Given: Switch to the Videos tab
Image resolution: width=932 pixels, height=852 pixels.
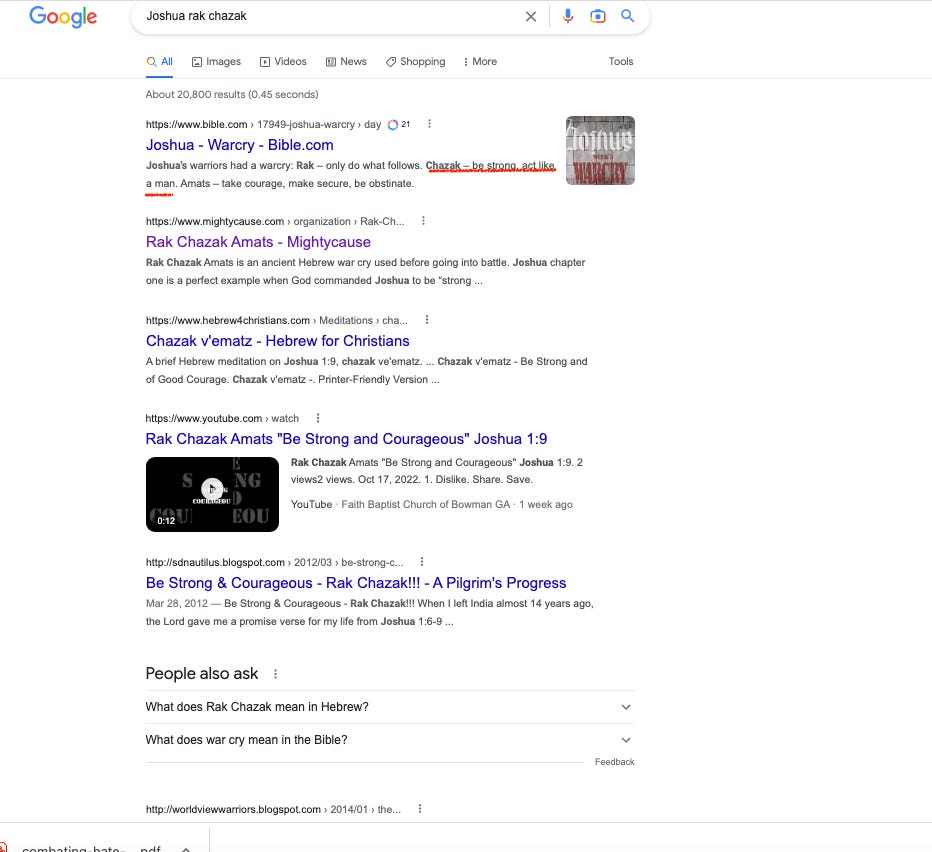Looking at the screenshot, I should click(x=283, y=61).
